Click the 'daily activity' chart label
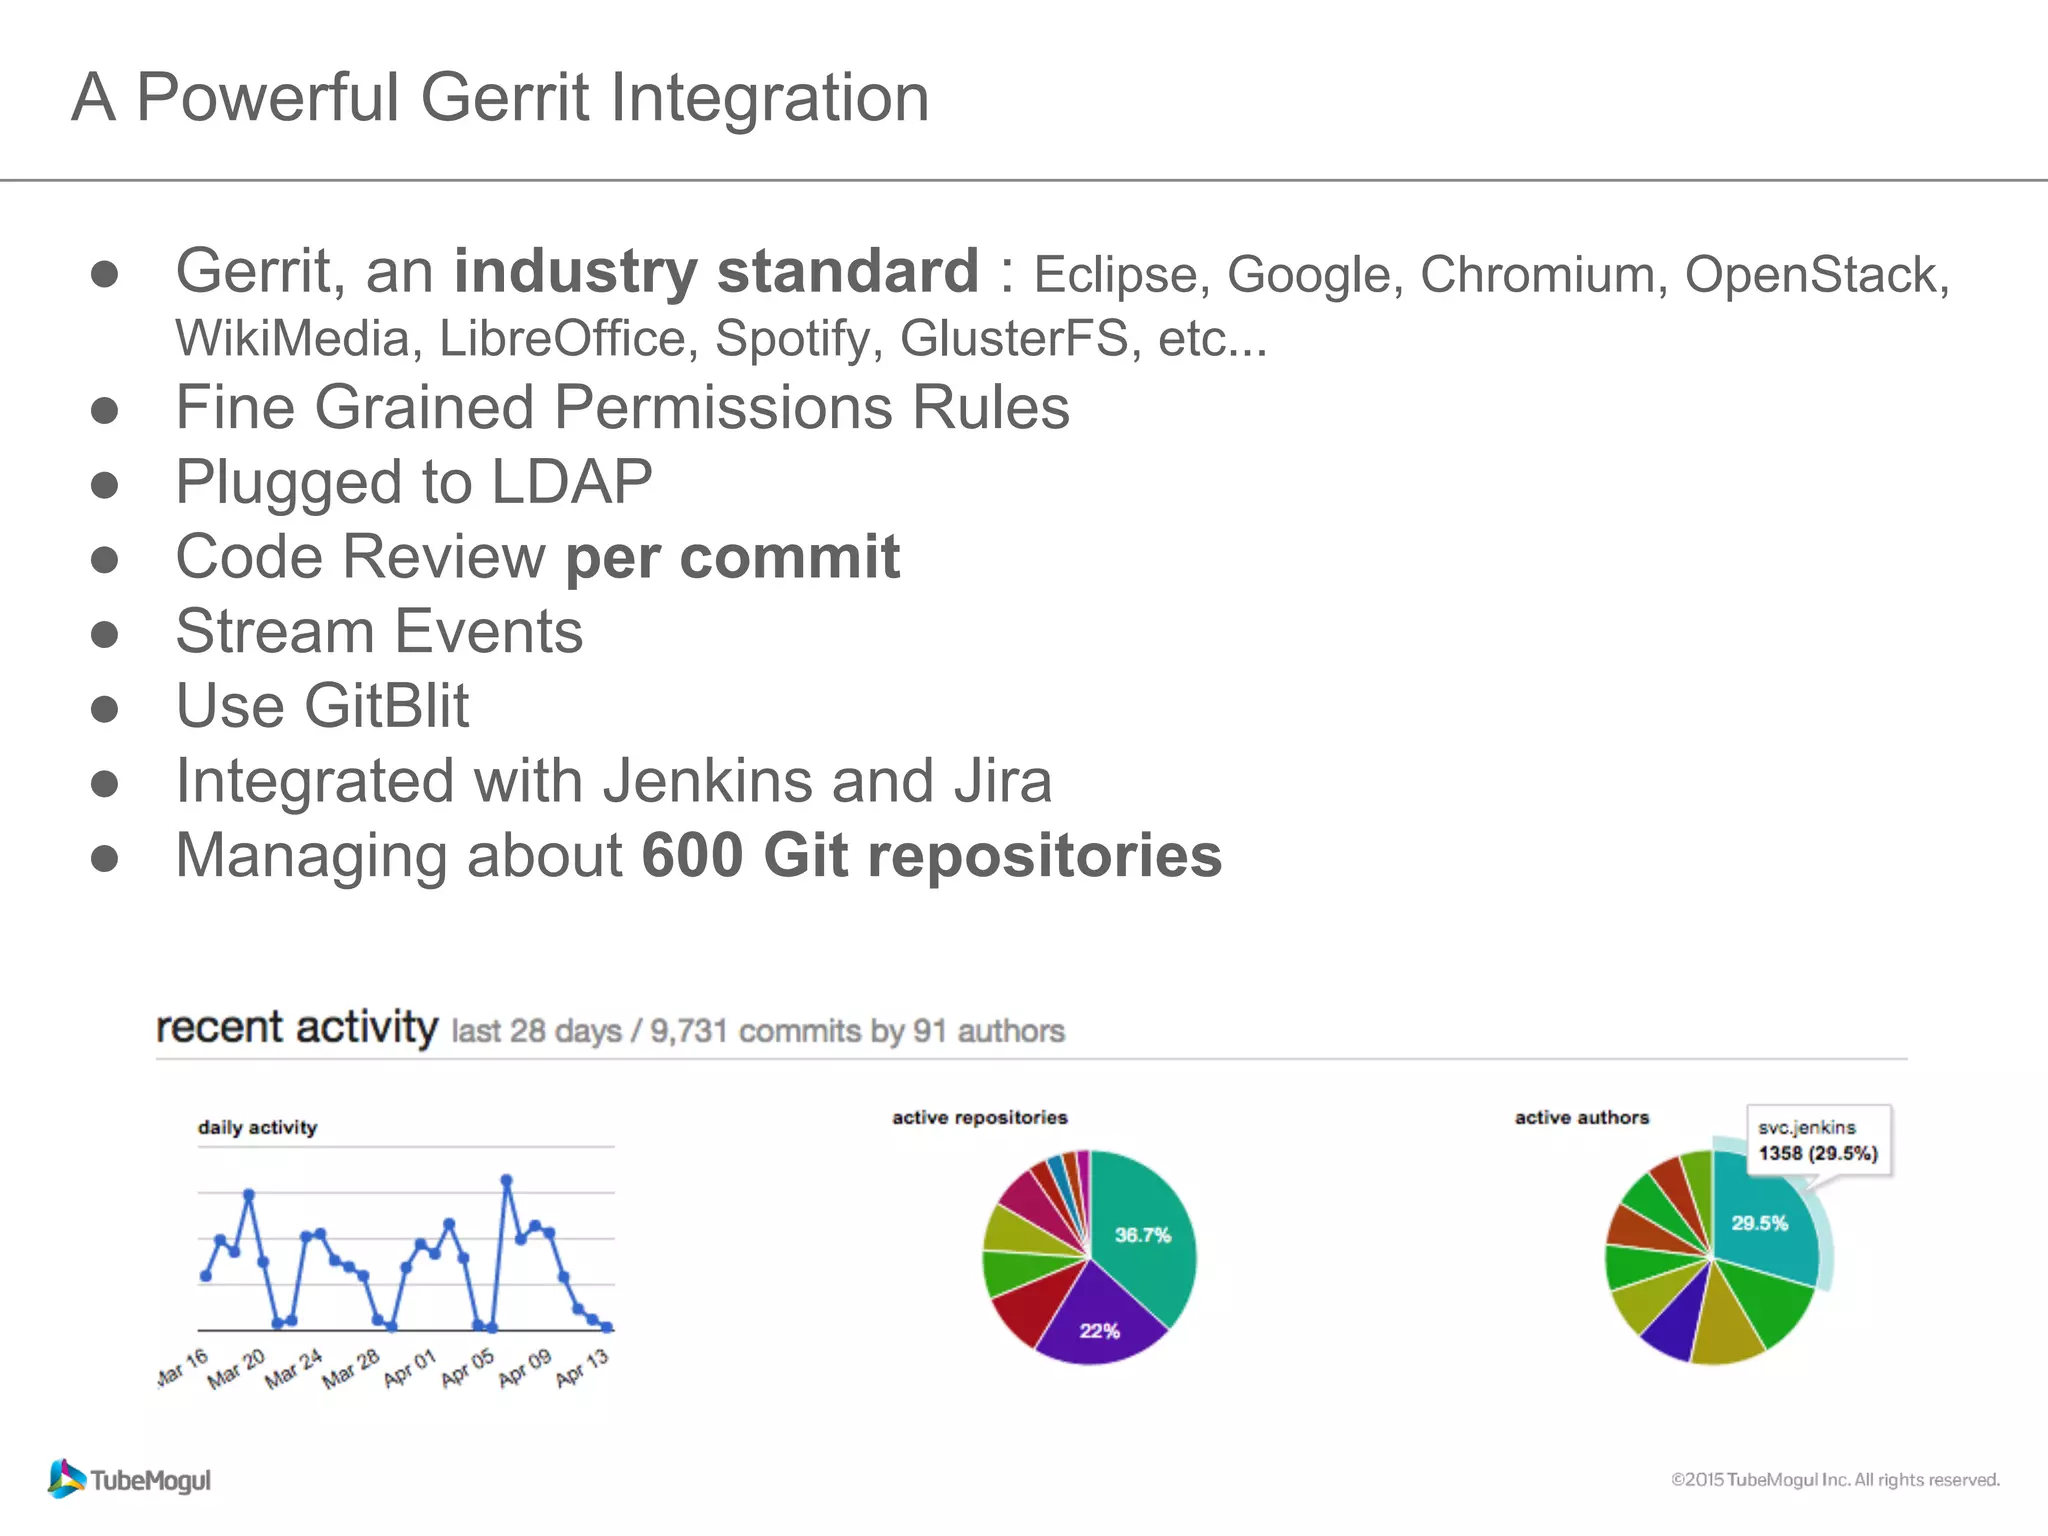This screenshot has height=1536, width=2048. (257, 1128)
